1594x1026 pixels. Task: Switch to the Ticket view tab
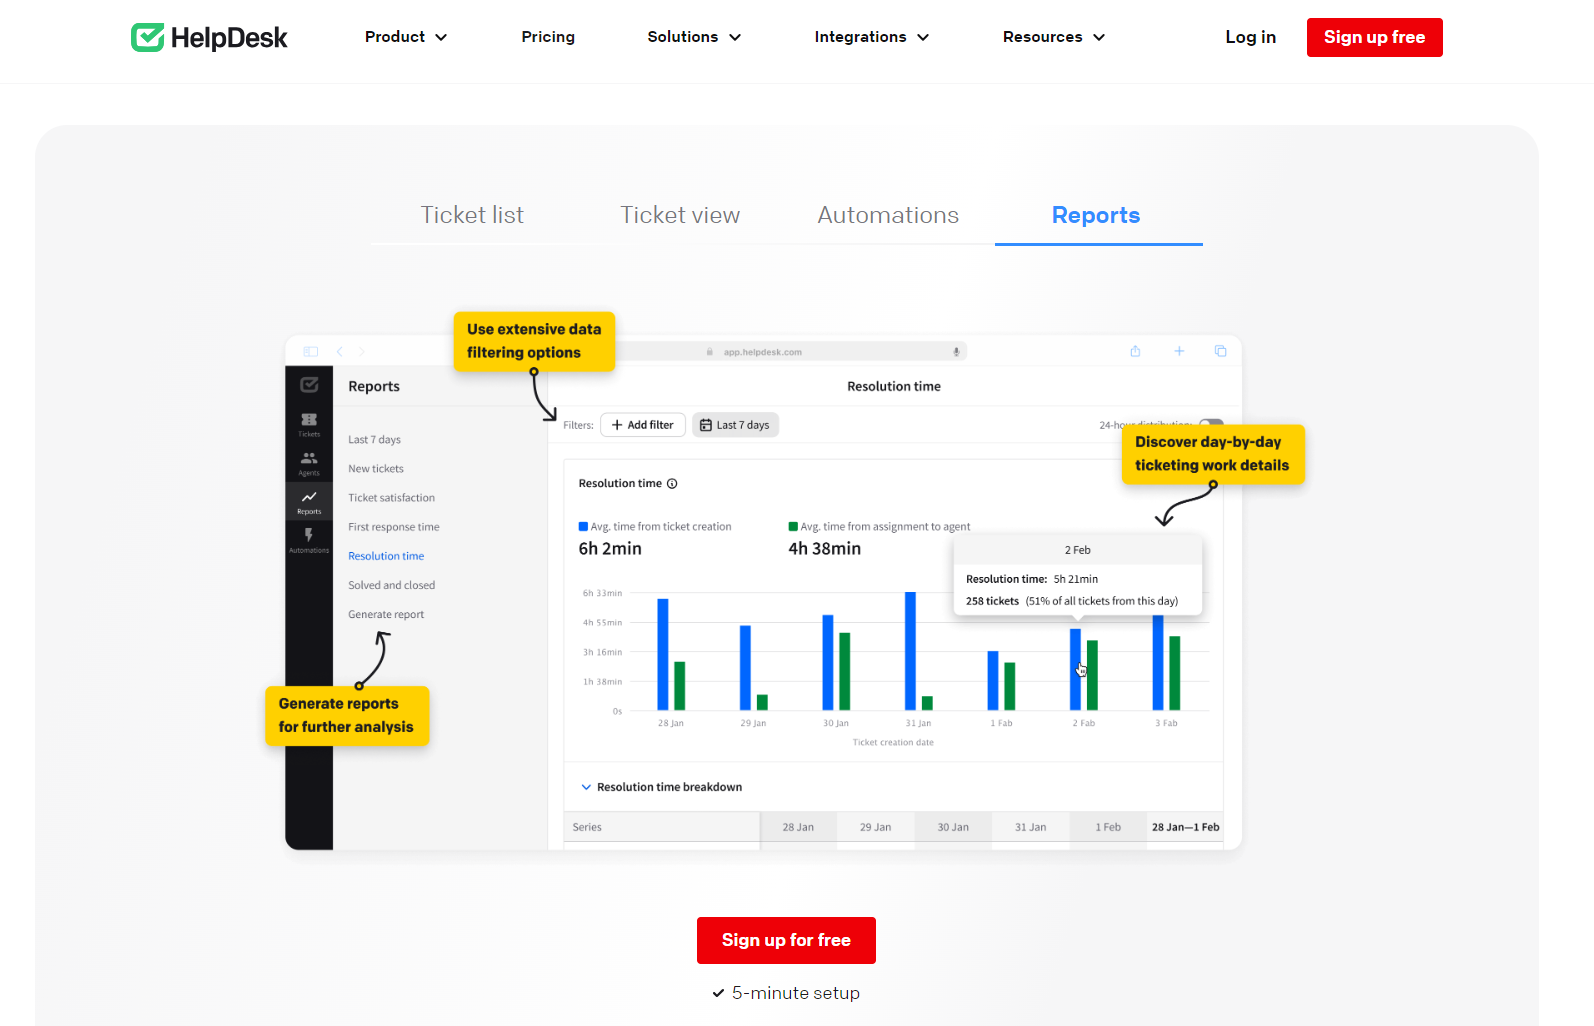(x=680, y=215)
